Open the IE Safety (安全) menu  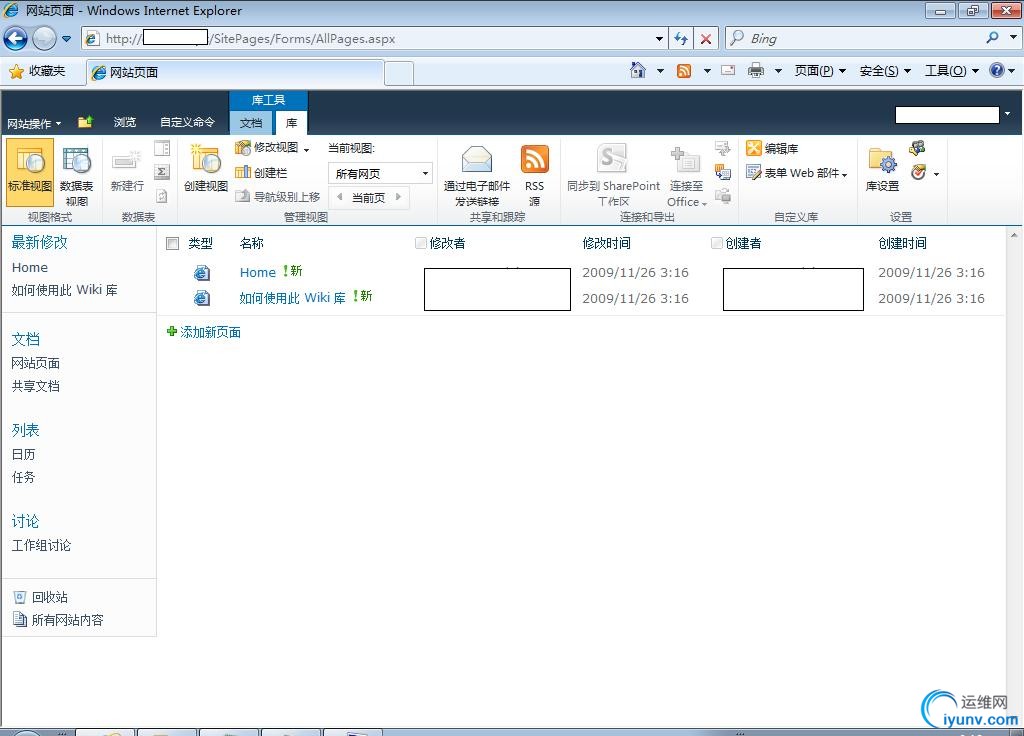click(885, 71)
